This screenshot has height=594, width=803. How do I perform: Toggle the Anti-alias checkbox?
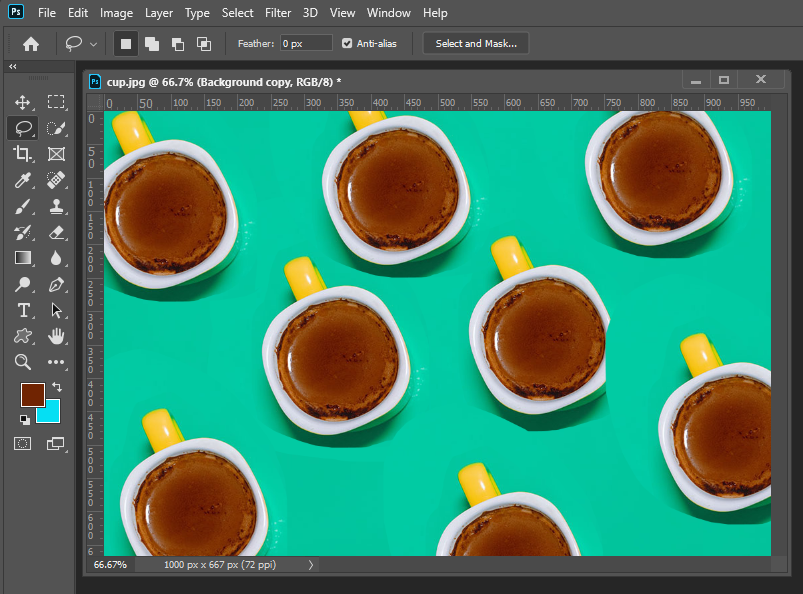click(x=347, y=44)
